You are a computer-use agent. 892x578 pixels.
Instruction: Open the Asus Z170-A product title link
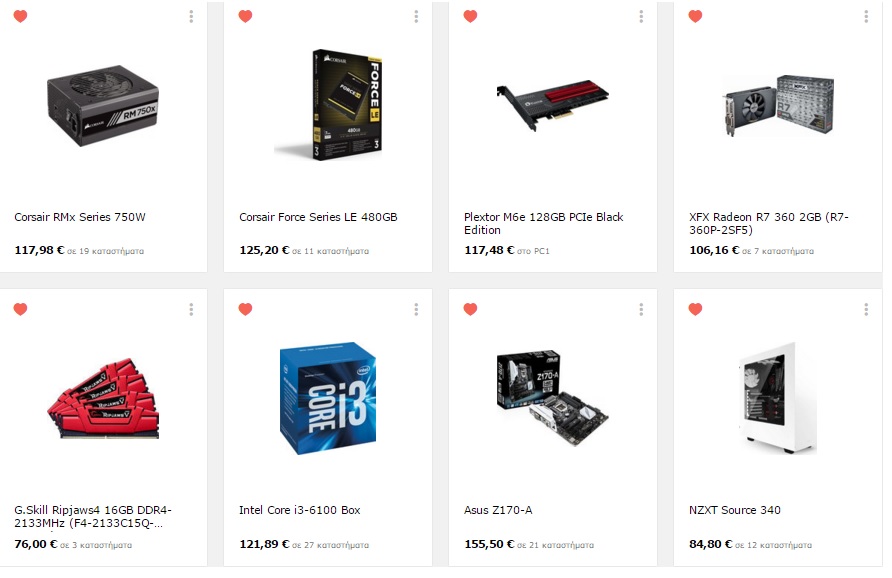(x=498, y=510)
